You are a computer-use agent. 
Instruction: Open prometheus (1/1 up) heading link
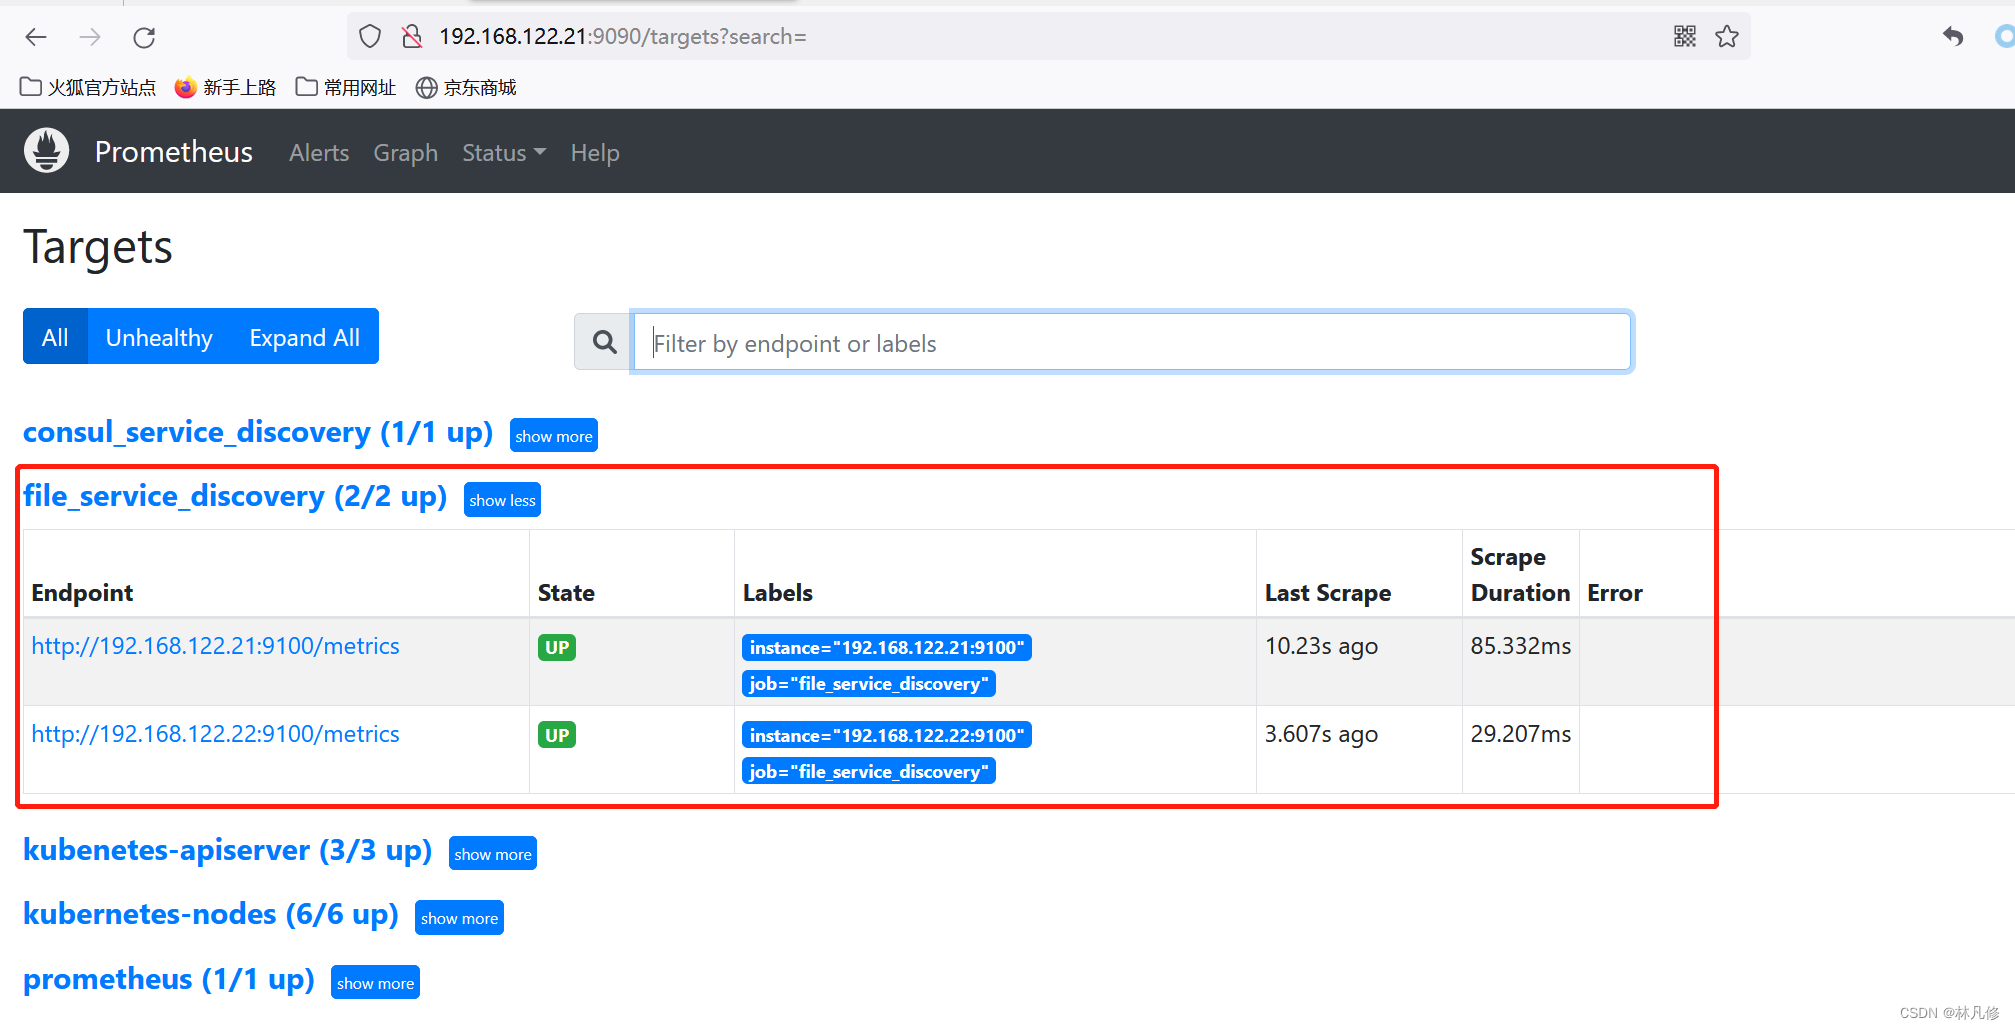tap(168, 979)
